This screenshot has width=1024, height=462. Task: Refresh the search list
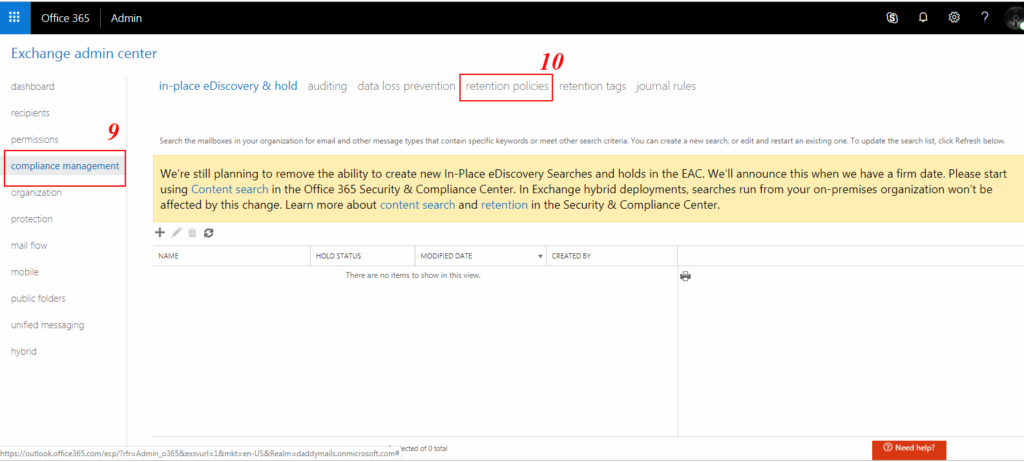click(208, 232)
